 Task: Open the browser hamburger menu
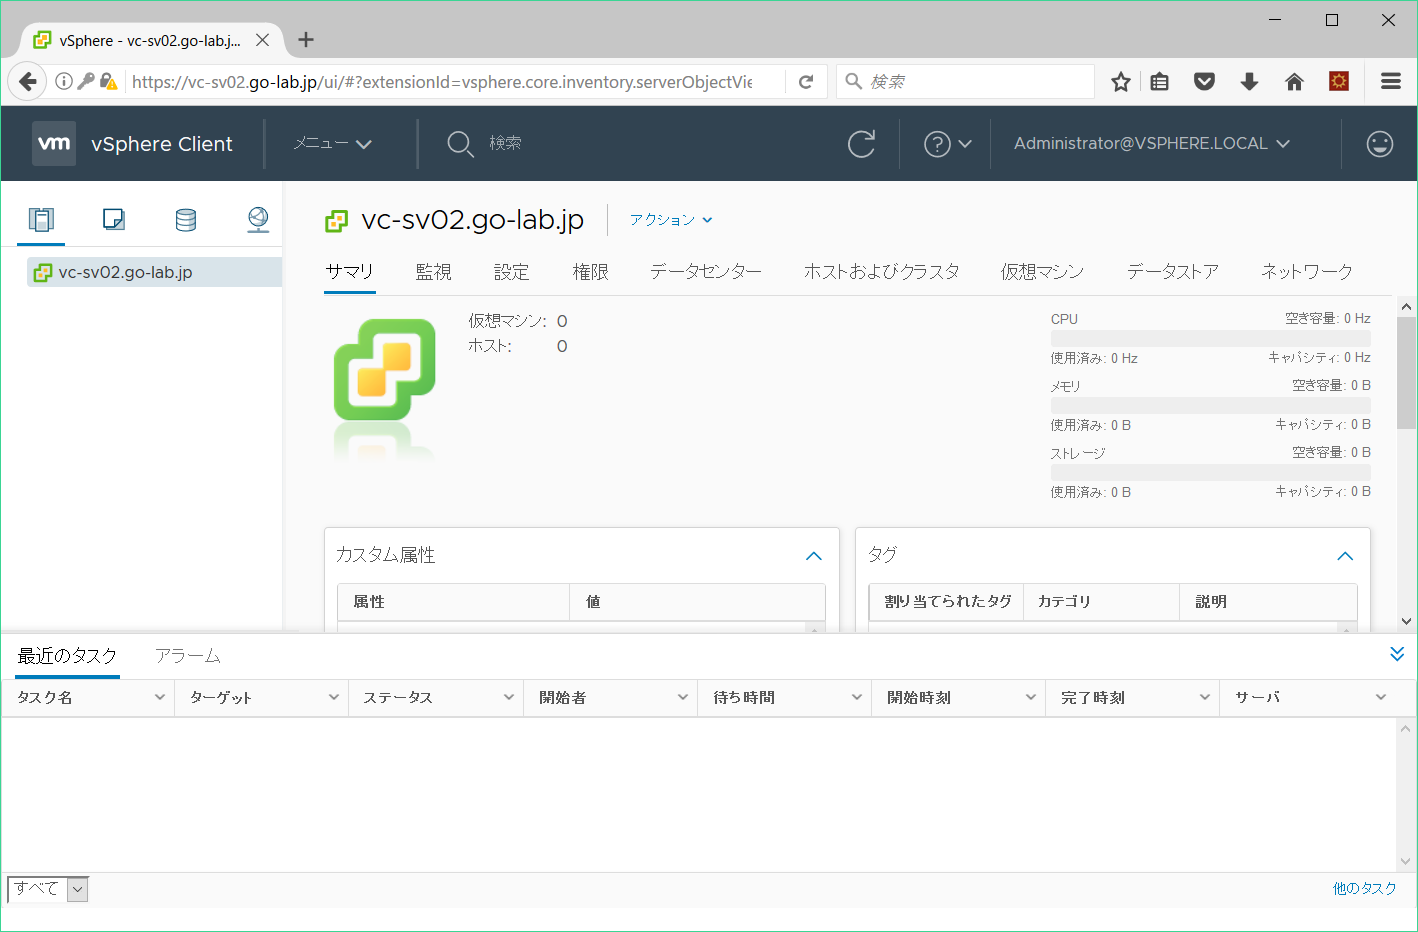[1391, 82]
